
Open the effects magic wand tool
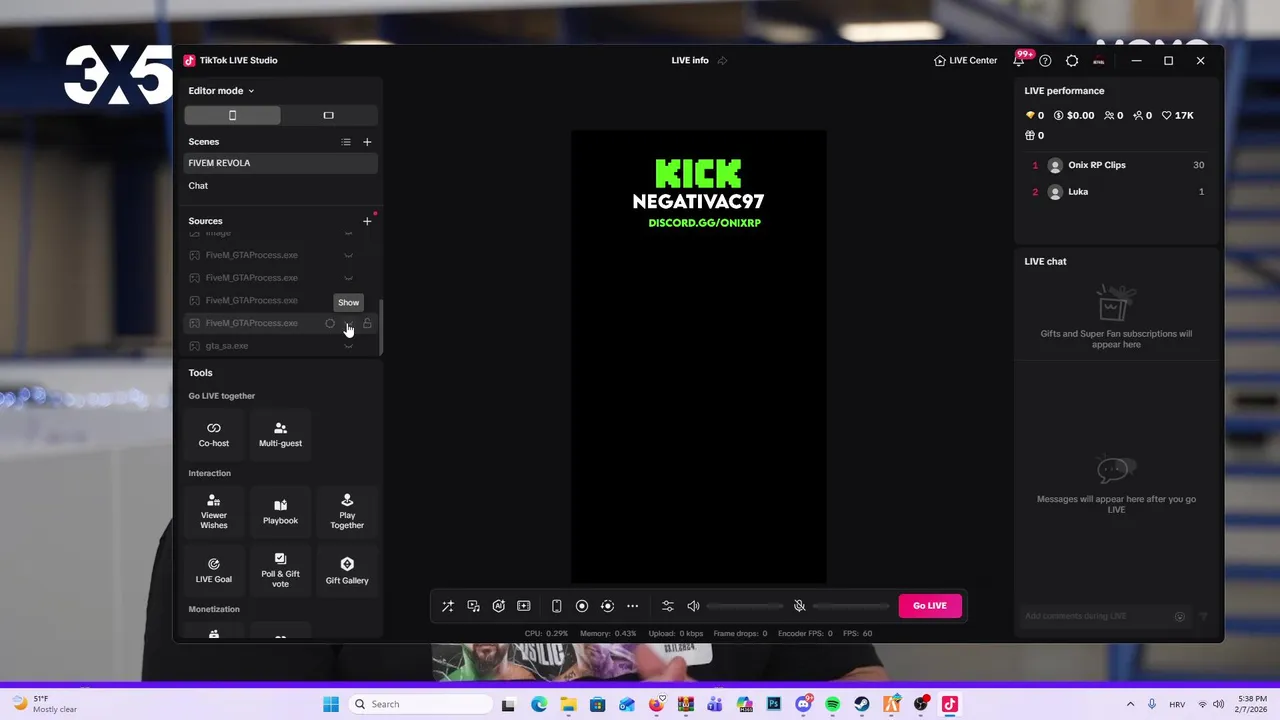448,606
